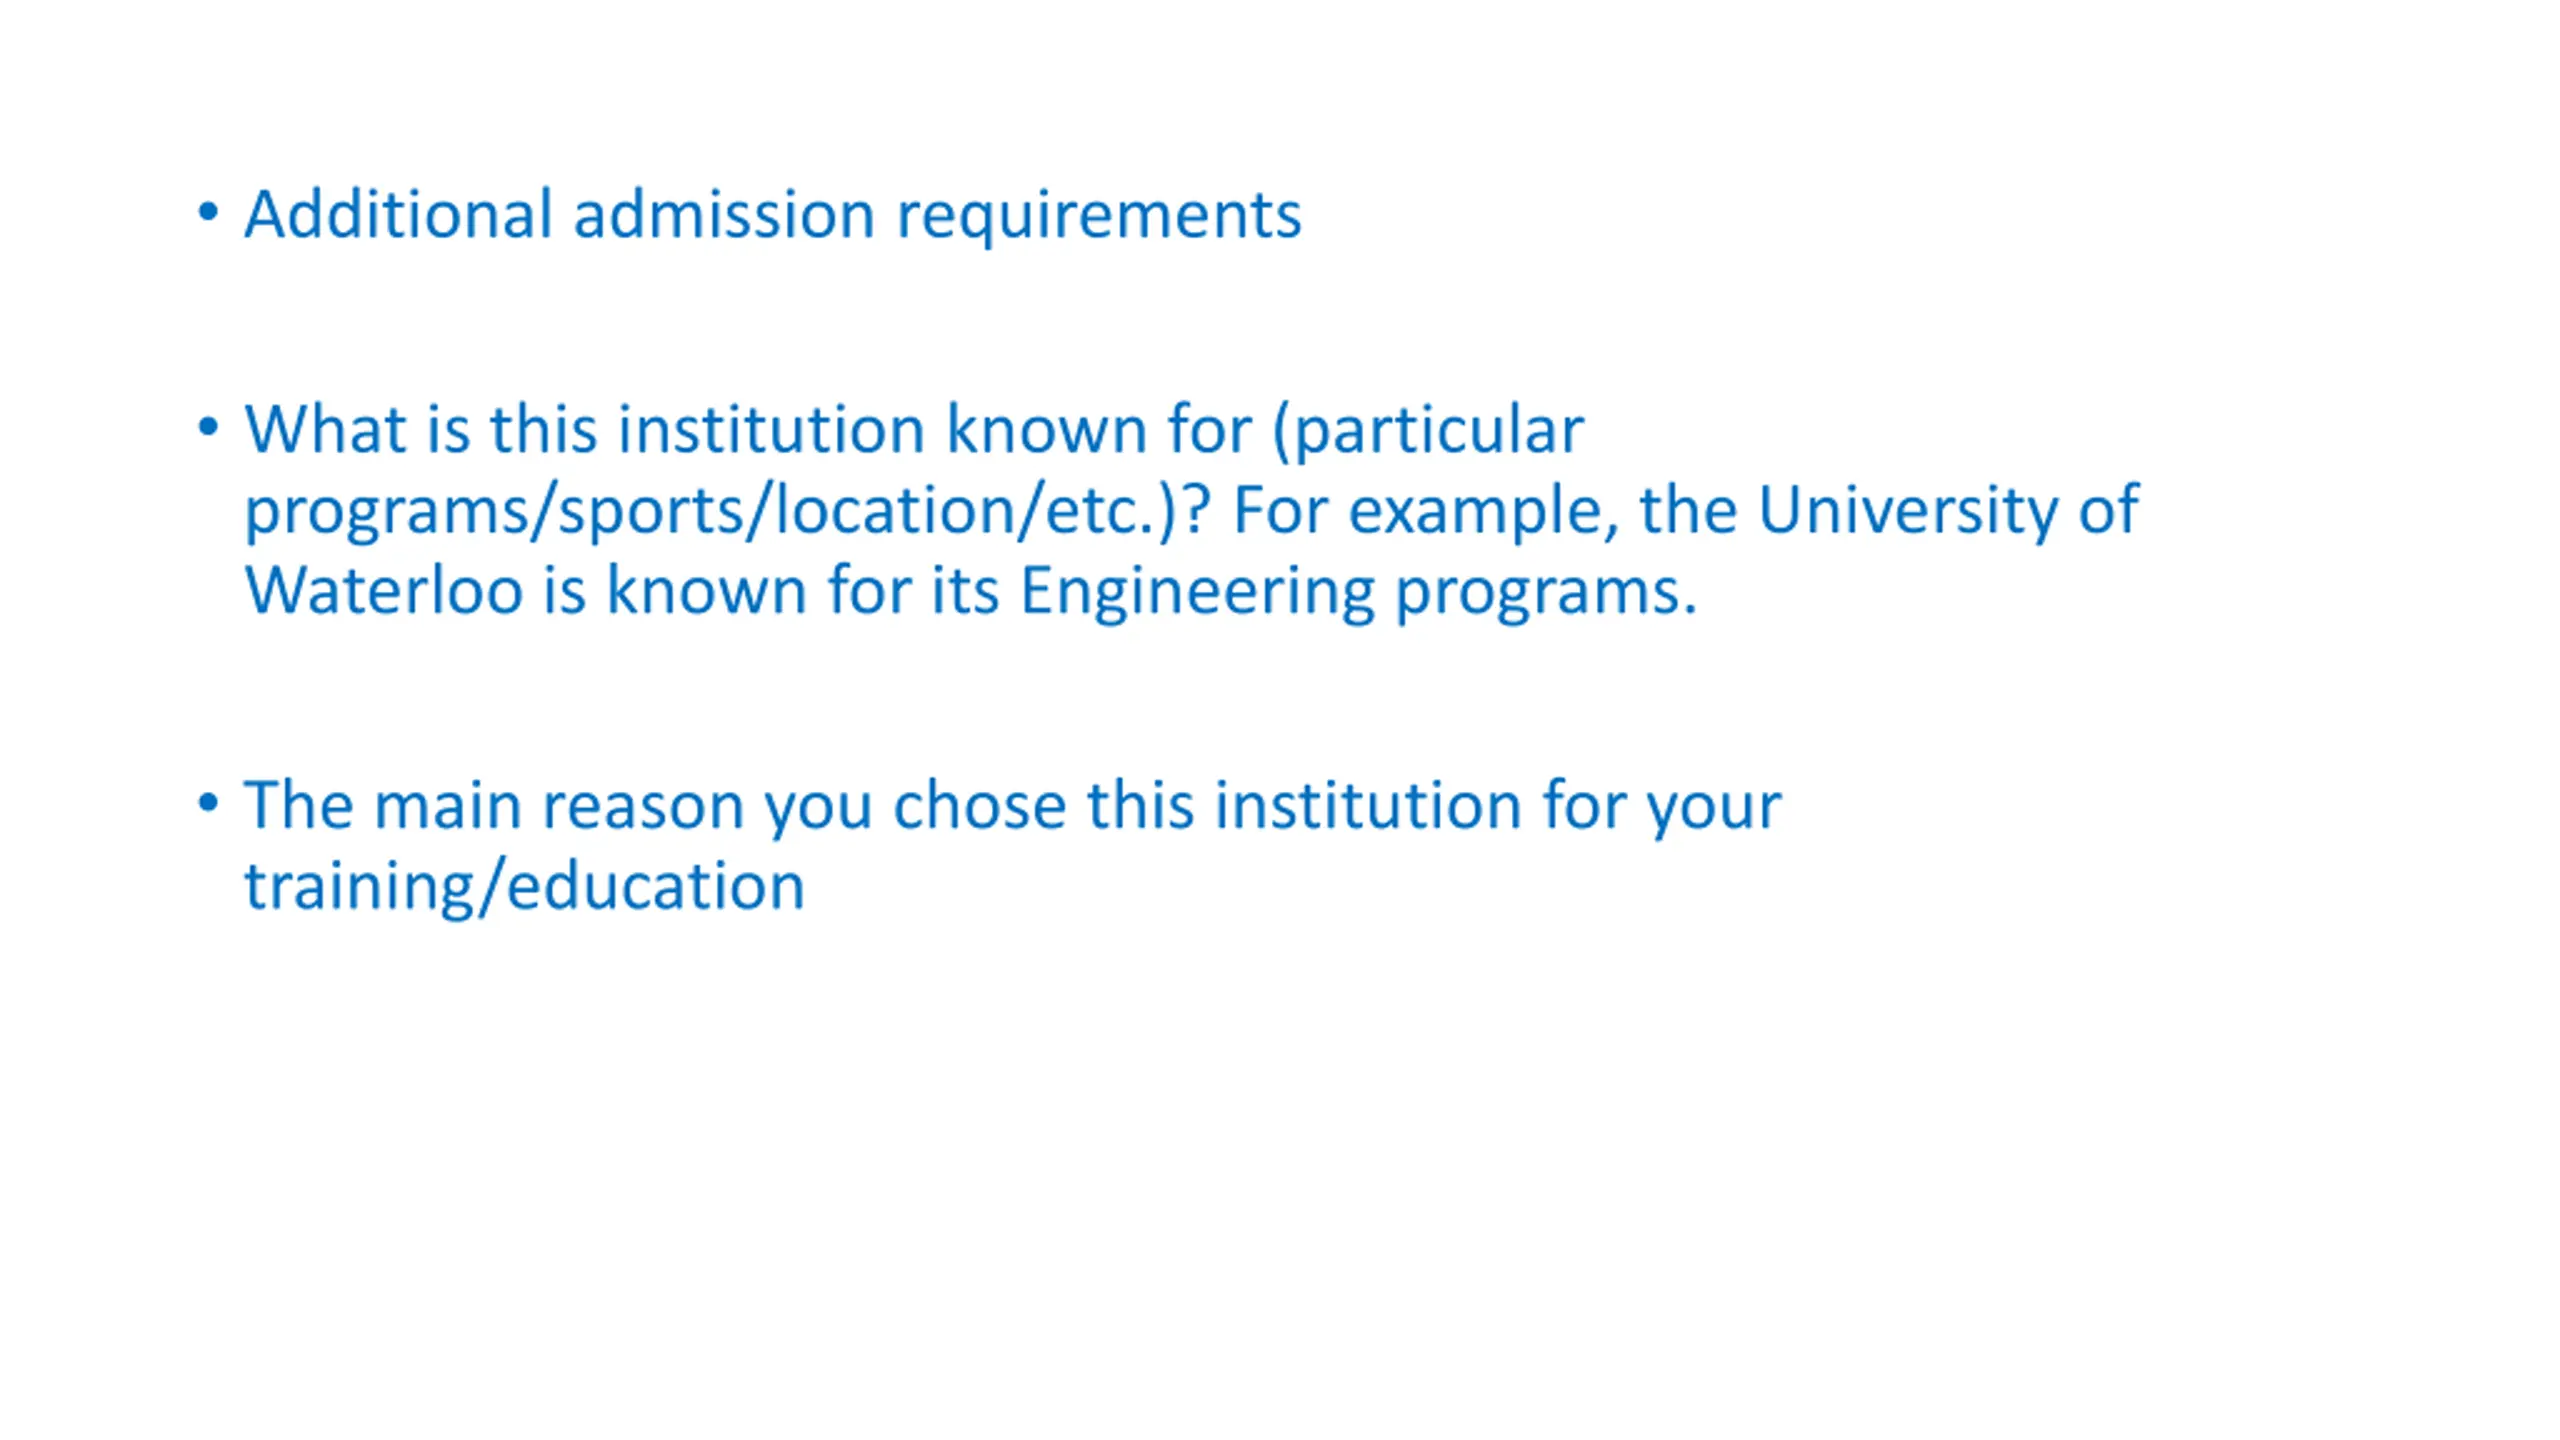Click the line starting "What is this institution"
The image size is (2560, 1440).
coord(914,430)
